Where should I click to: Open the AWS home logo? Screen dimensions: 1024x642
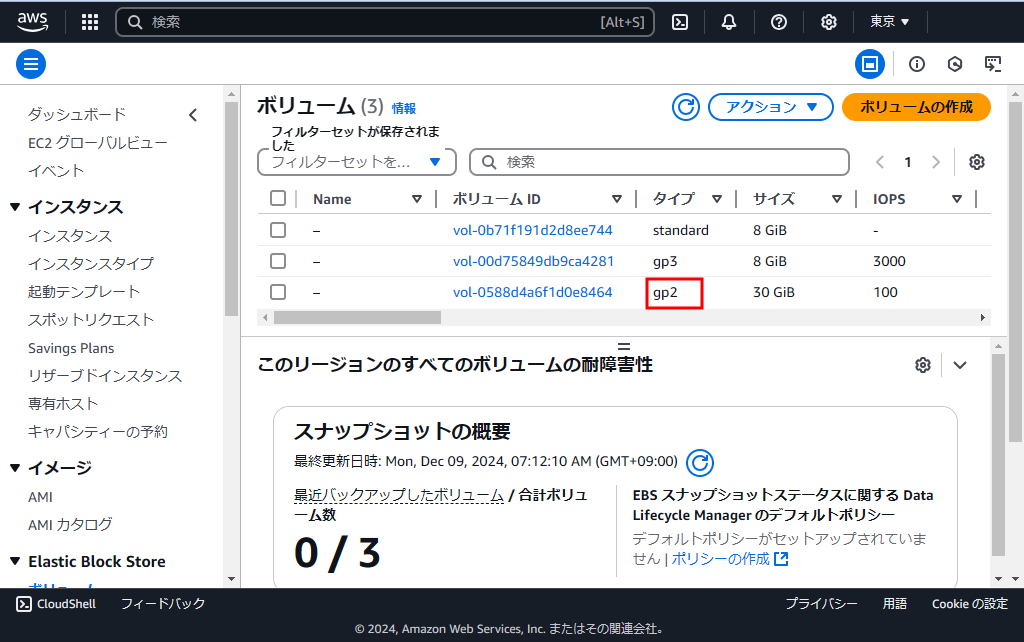pos(32,22)
